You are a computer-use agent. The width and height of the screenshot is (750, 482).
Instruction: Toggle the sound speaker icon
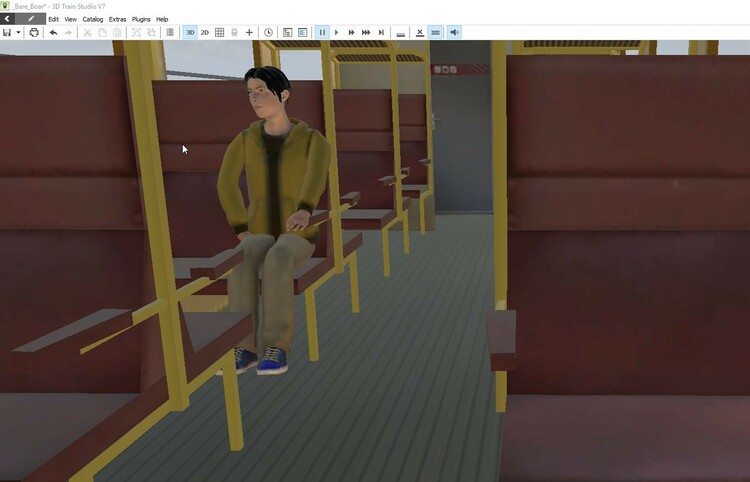(454, 32)
